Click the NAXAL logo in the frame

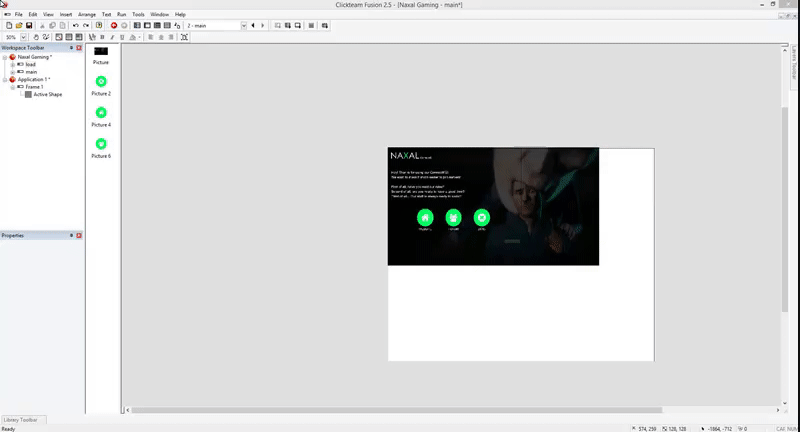click(411, 156)
